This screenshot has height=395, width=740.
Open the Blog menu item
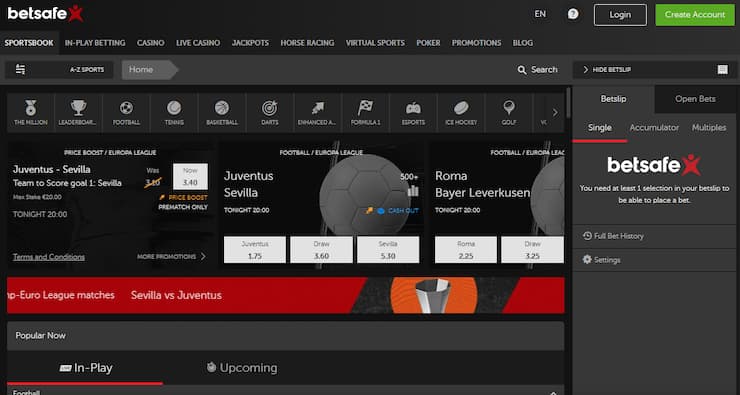(x=522, y=43)
